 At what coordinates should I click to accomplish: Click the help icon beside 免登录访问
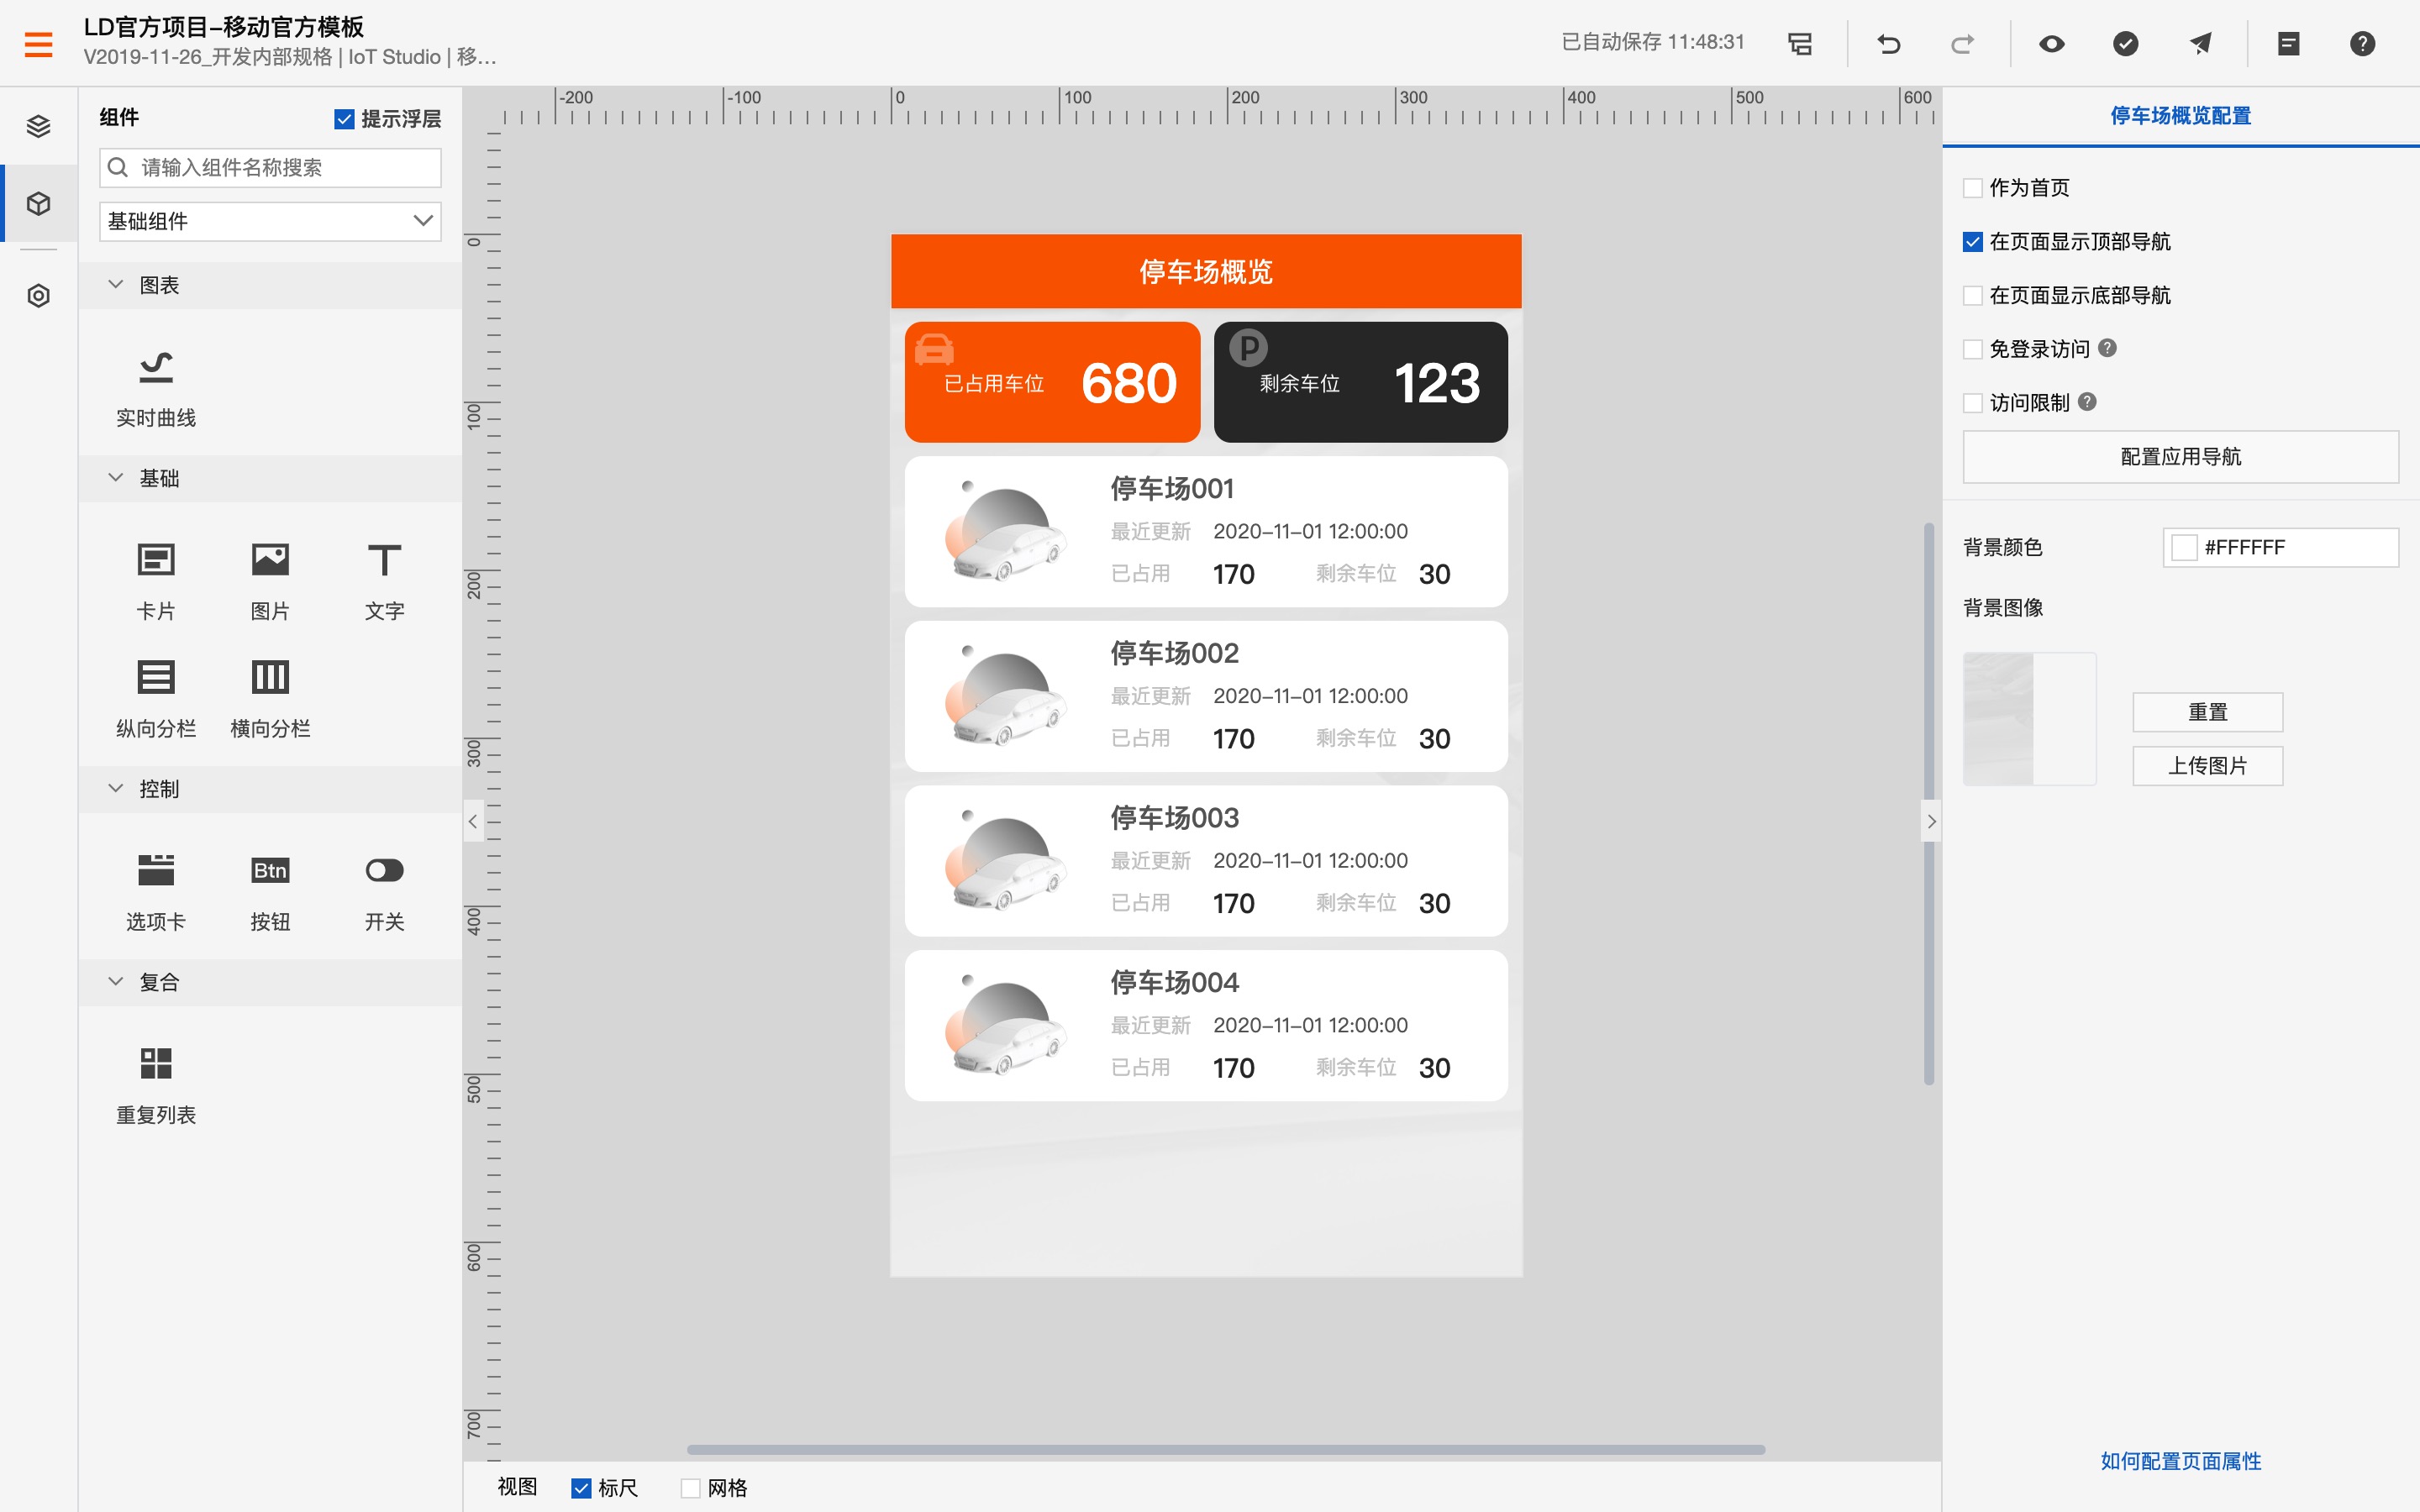[x=2107, y=348]
